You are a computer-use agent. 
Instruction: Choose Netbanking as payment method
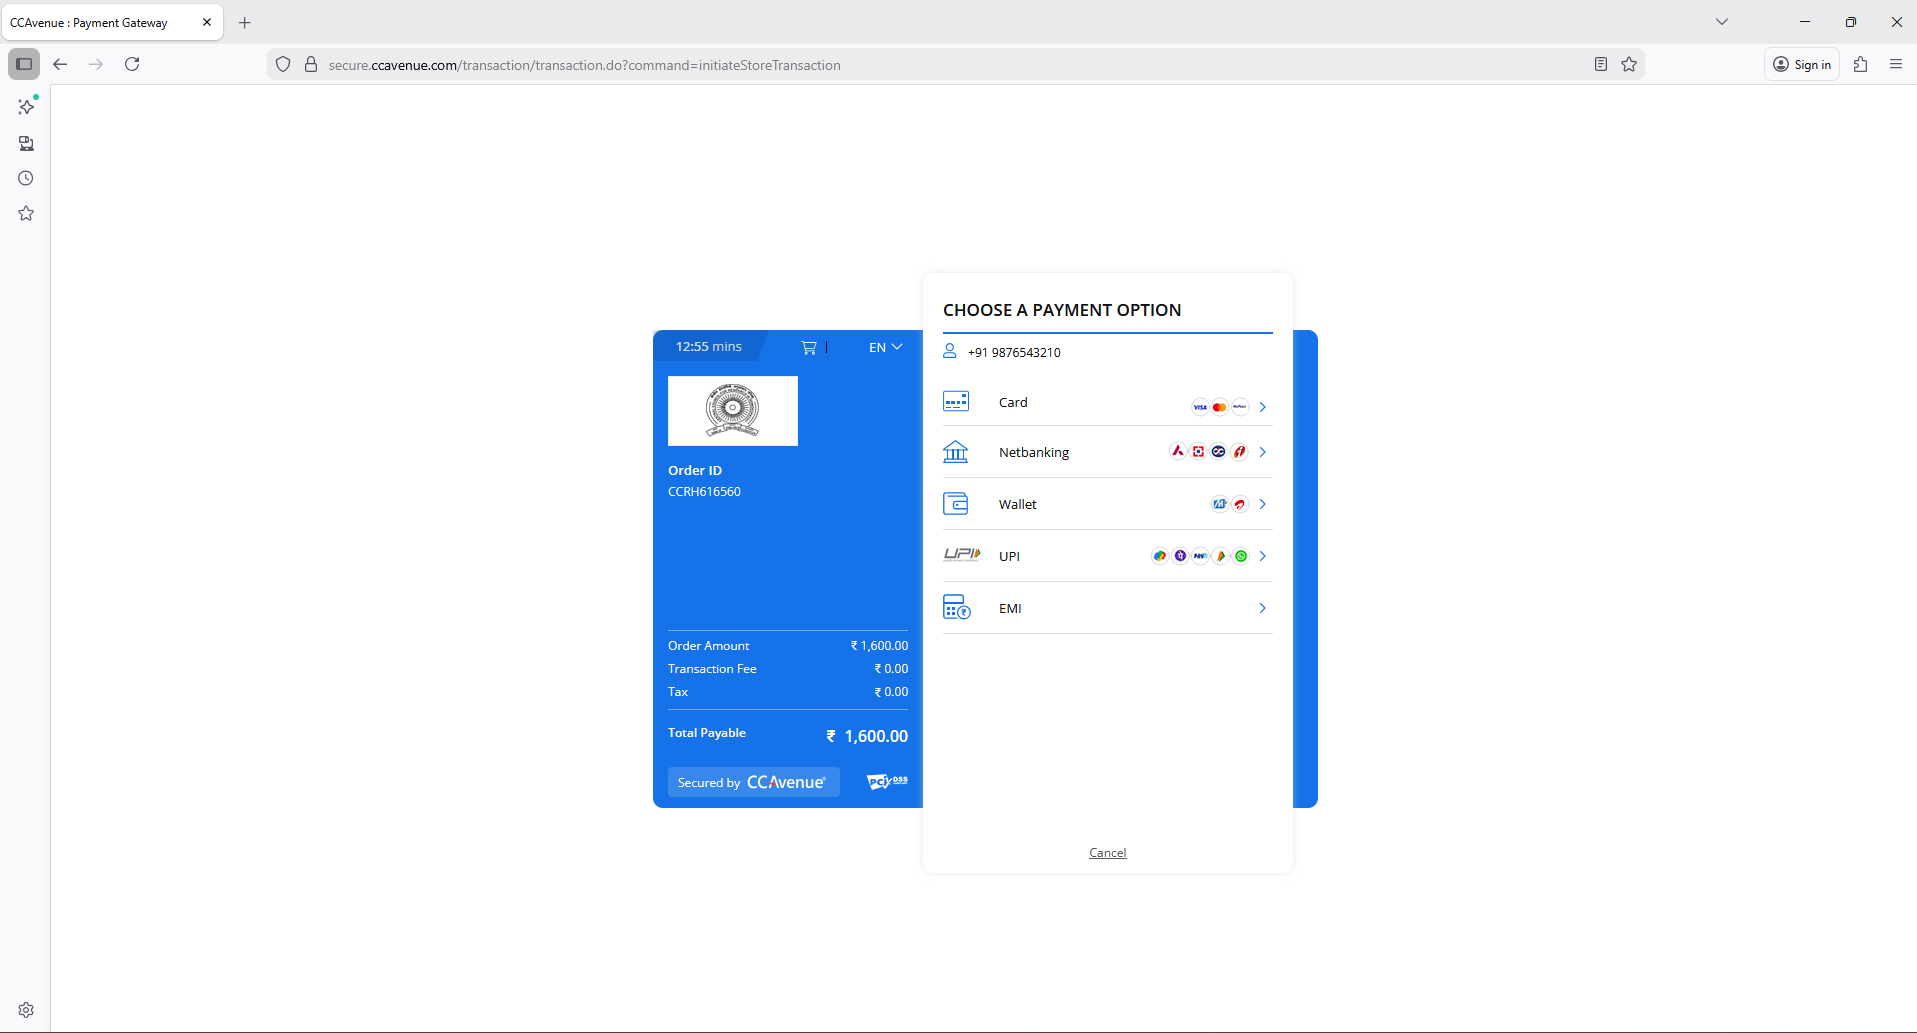pos(1033,452)
